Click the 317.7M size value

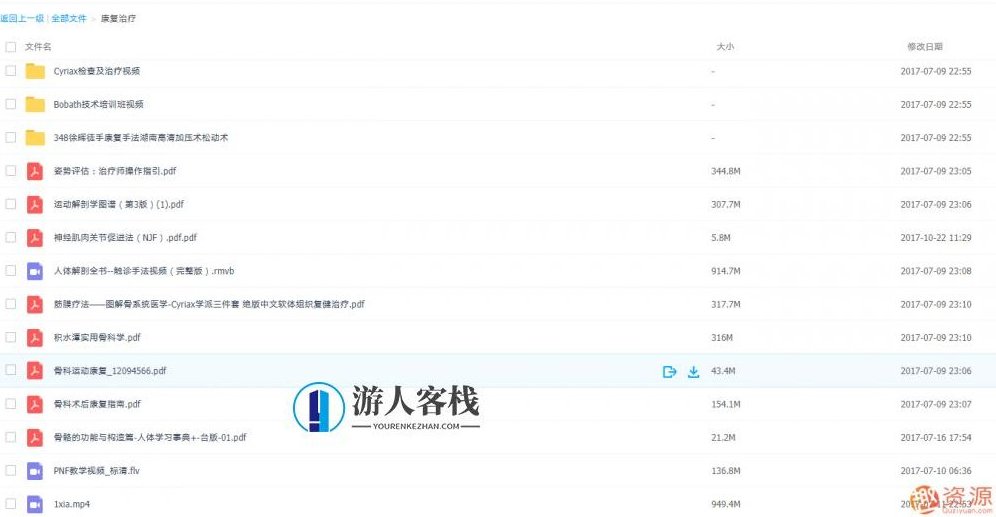coord(726,304)
